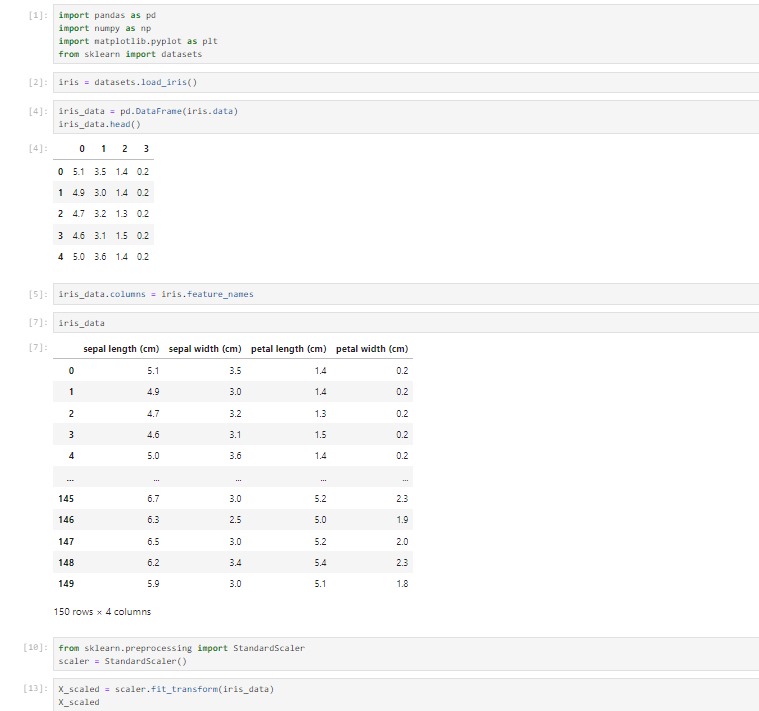Screen dimensions: 759x711
Task: Click the 'petal width (cm)' column header
Action: coord(372,349)
